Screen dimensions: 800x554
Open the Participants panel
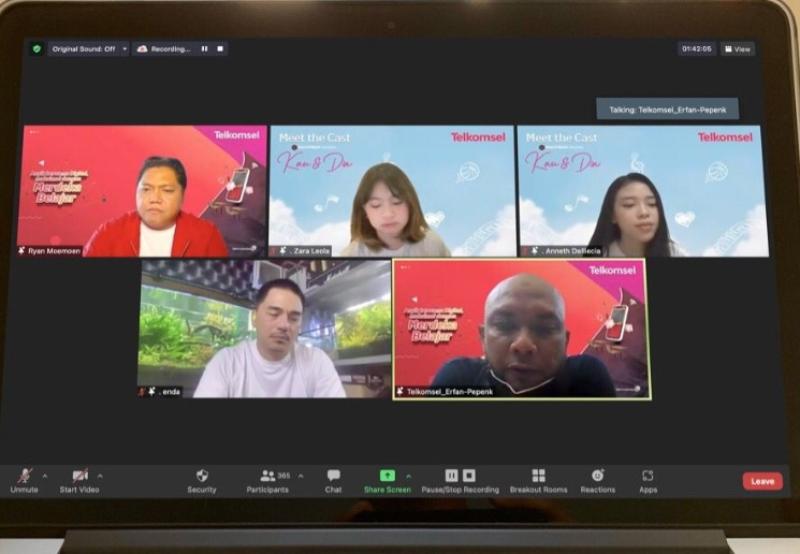point(268,476)
